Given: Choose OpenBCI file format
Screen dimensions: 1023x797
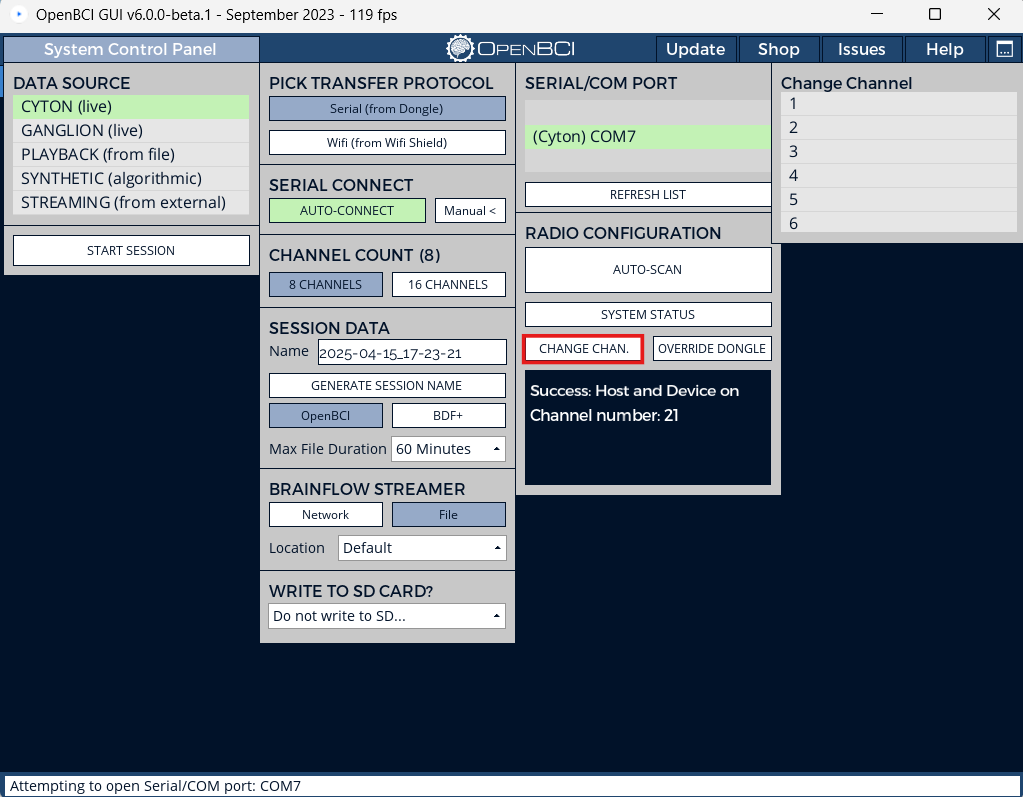Looking at the screenshot, I should 326,415.
